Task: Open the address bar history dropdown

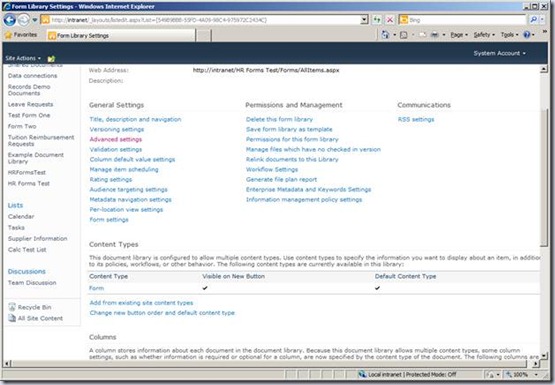Action: [x=364, y=20]
